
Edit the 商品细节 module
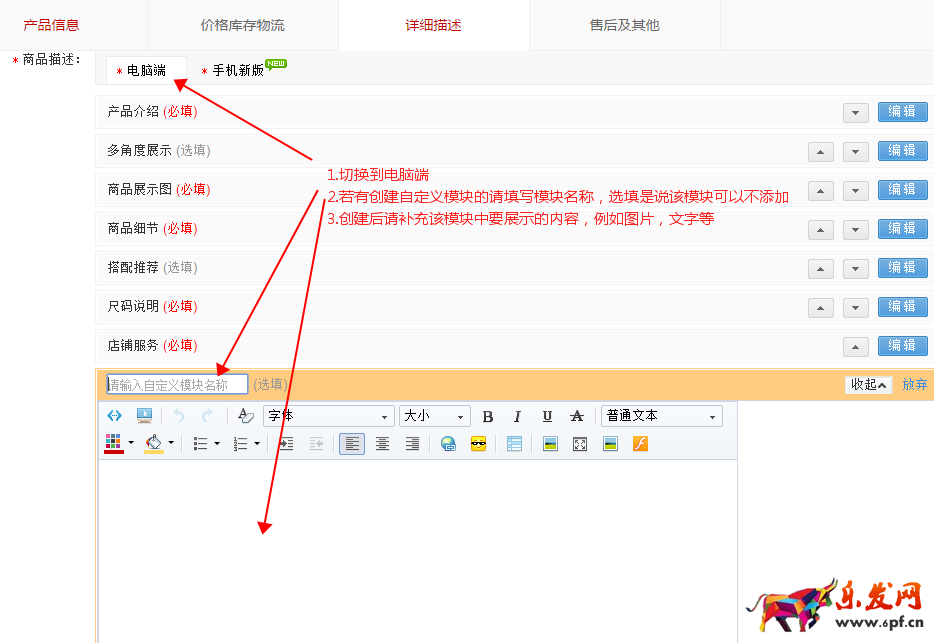pyautogui.click(x=902, y=229)
